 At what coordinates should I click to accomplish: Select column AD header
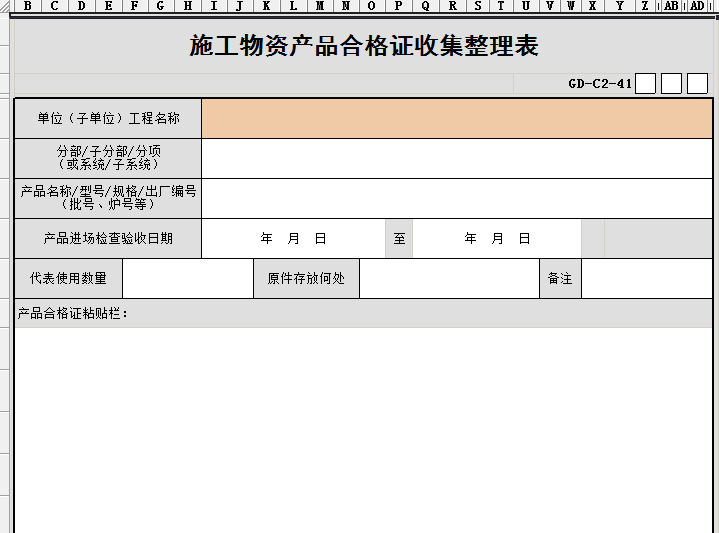(697, 6)
